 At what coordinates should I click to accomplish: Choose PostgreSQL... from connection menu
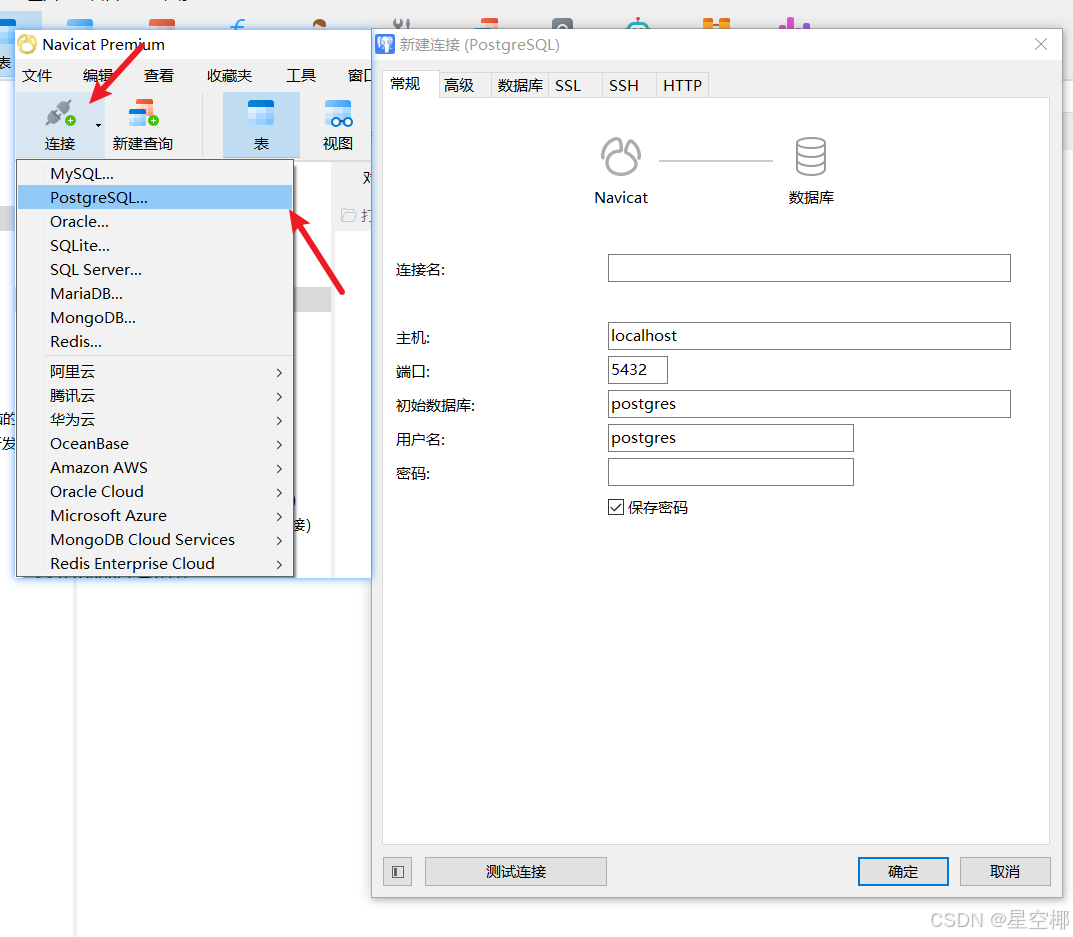[x=155, y=197]
